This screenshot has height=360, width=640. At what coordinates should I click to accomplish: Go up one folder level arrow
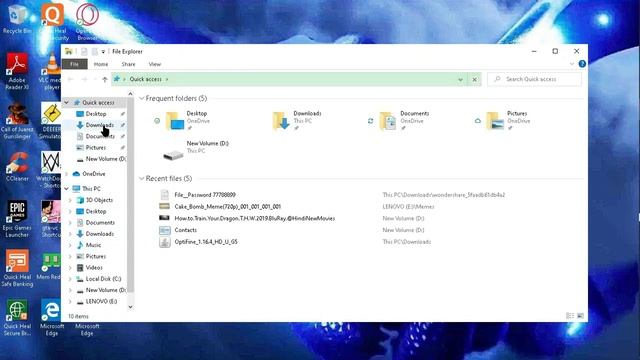tap(105, 79)
